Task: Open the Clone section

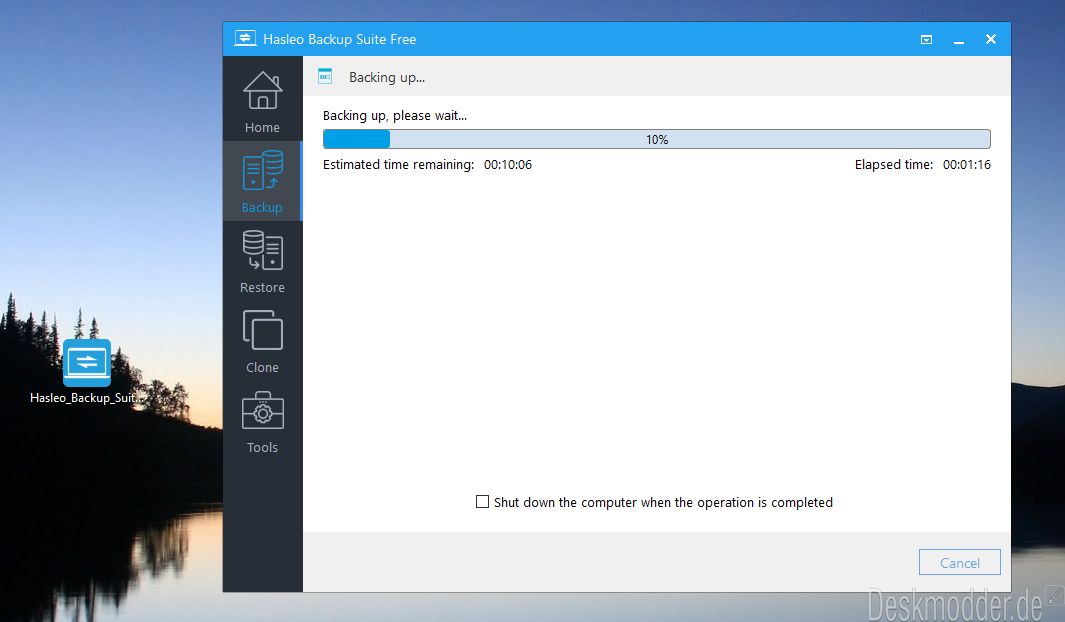Action: 262,342
